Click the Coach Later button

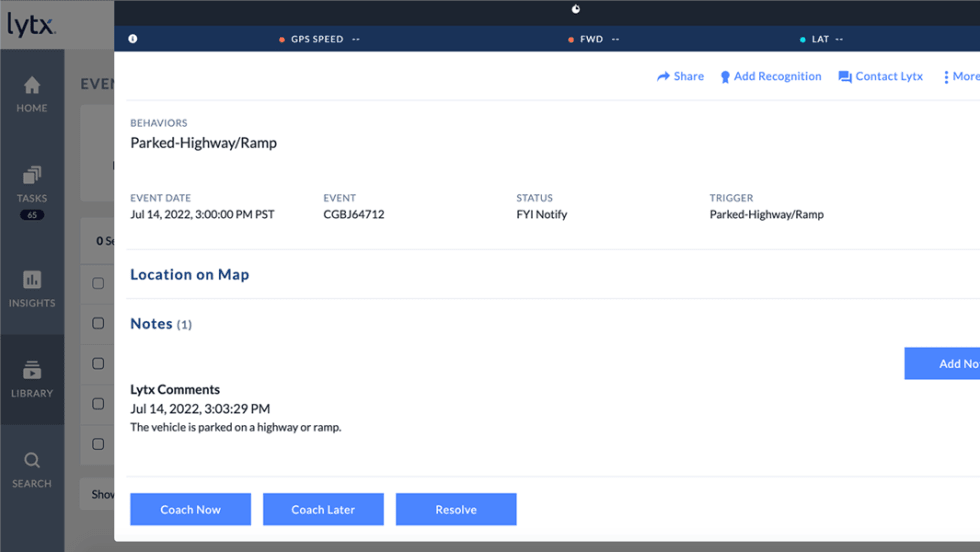[323, 509]
